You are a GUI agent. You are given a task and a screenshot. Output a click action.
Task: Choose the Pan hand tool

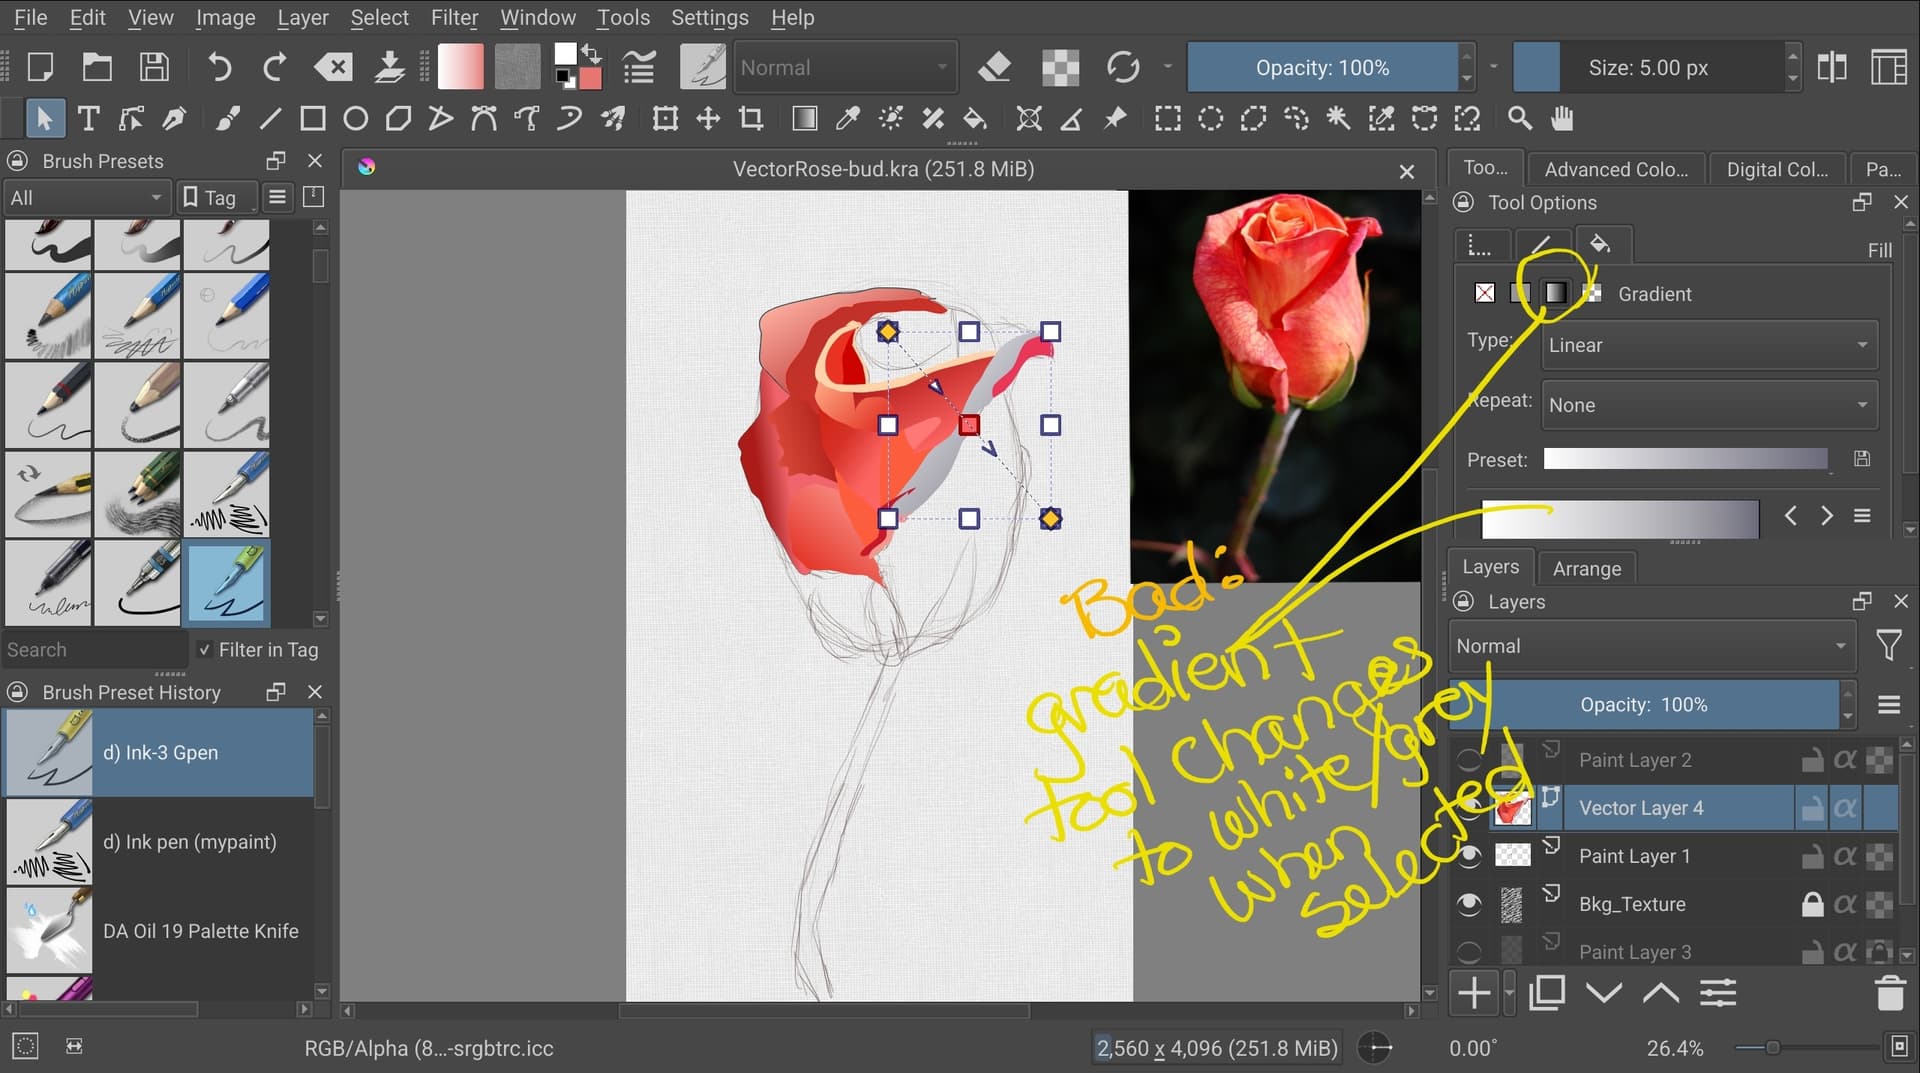tap(1562, 119)
